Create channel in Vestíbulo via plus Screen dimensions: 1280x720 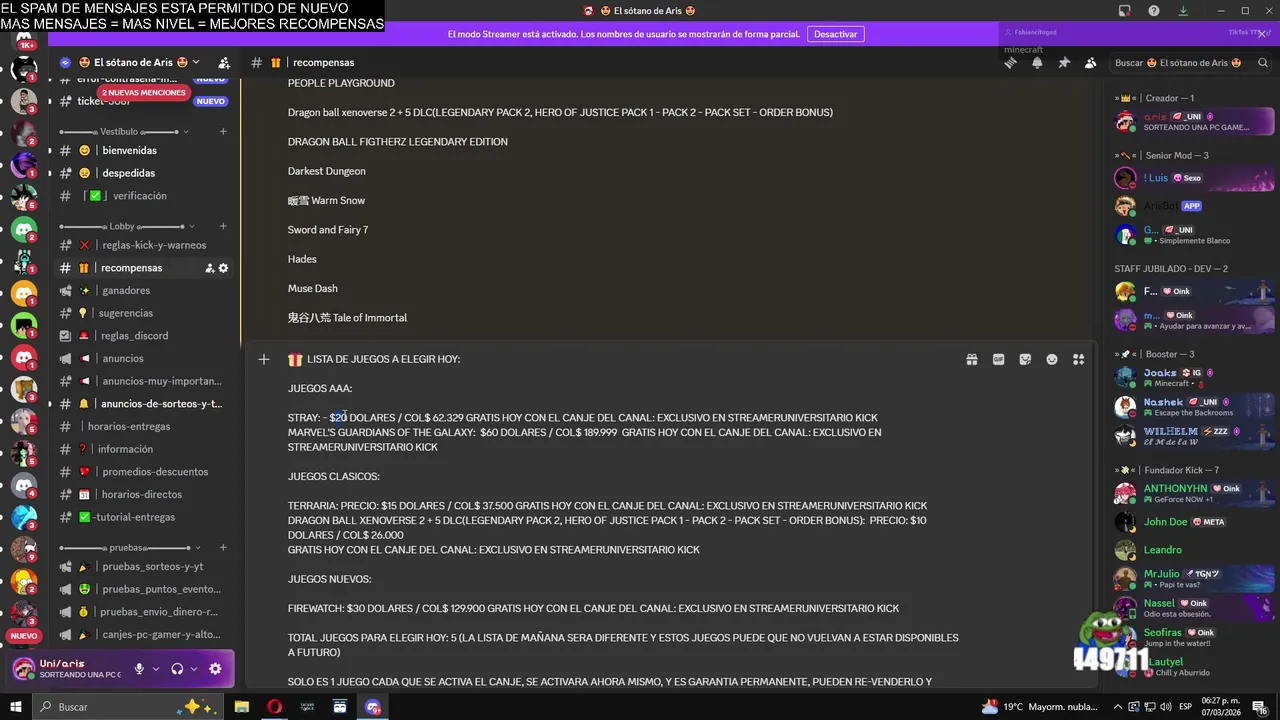point(223,131)
